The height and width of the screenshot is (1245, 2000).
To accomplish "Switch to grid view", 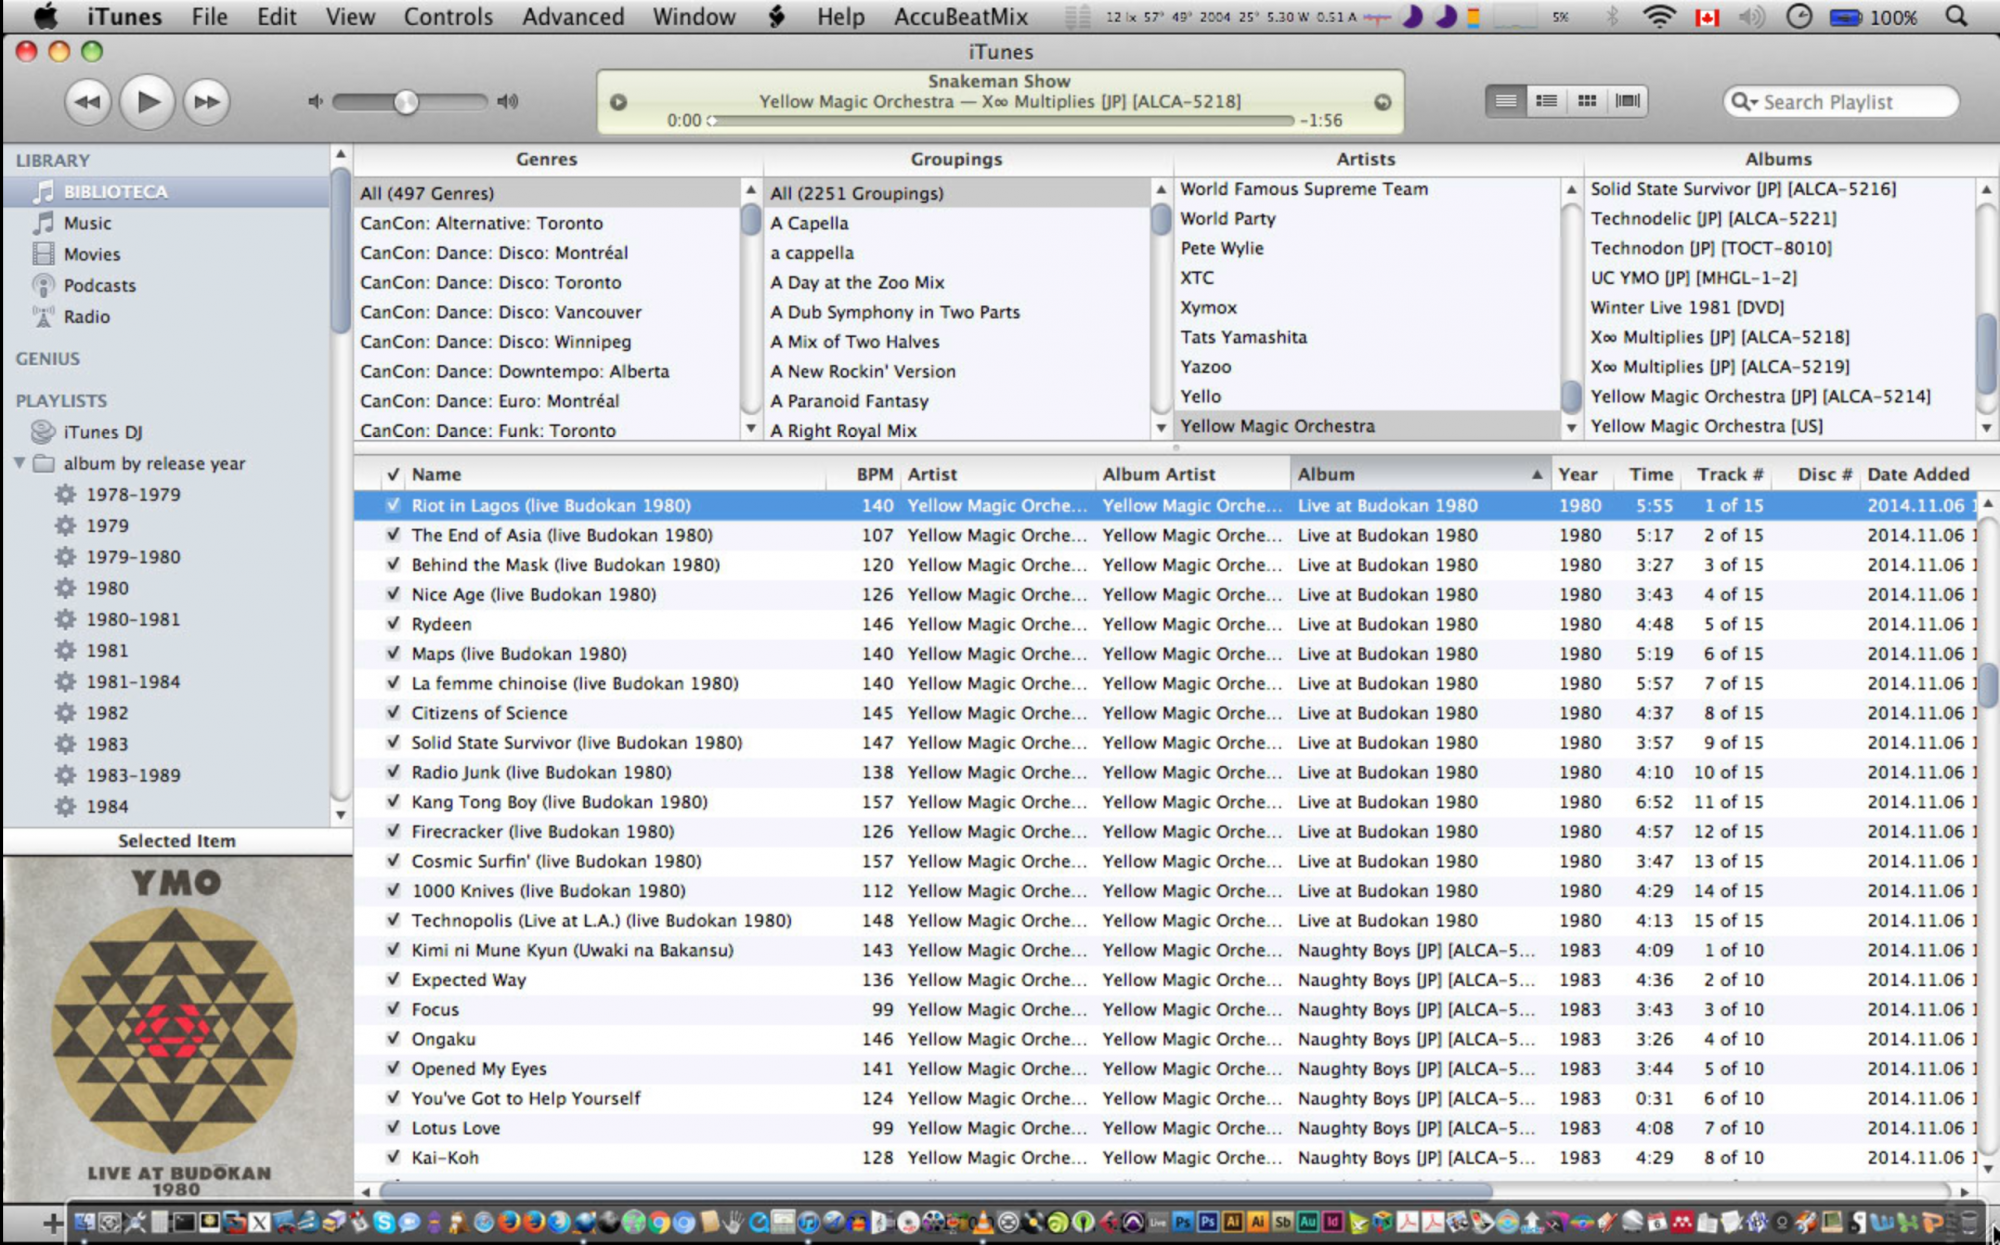I will tap(1587, 101).
